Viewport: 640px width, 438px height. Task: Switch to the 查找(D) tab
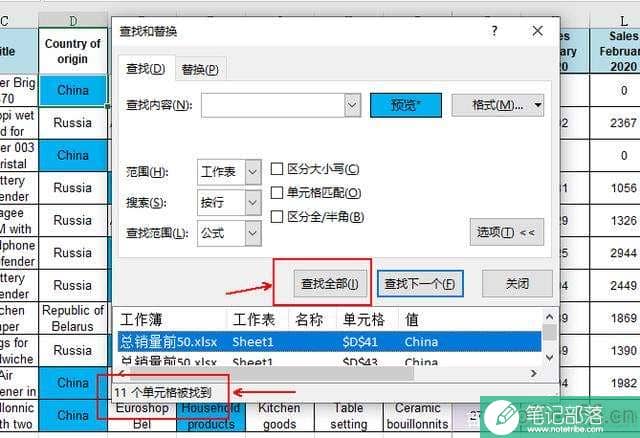146,69
